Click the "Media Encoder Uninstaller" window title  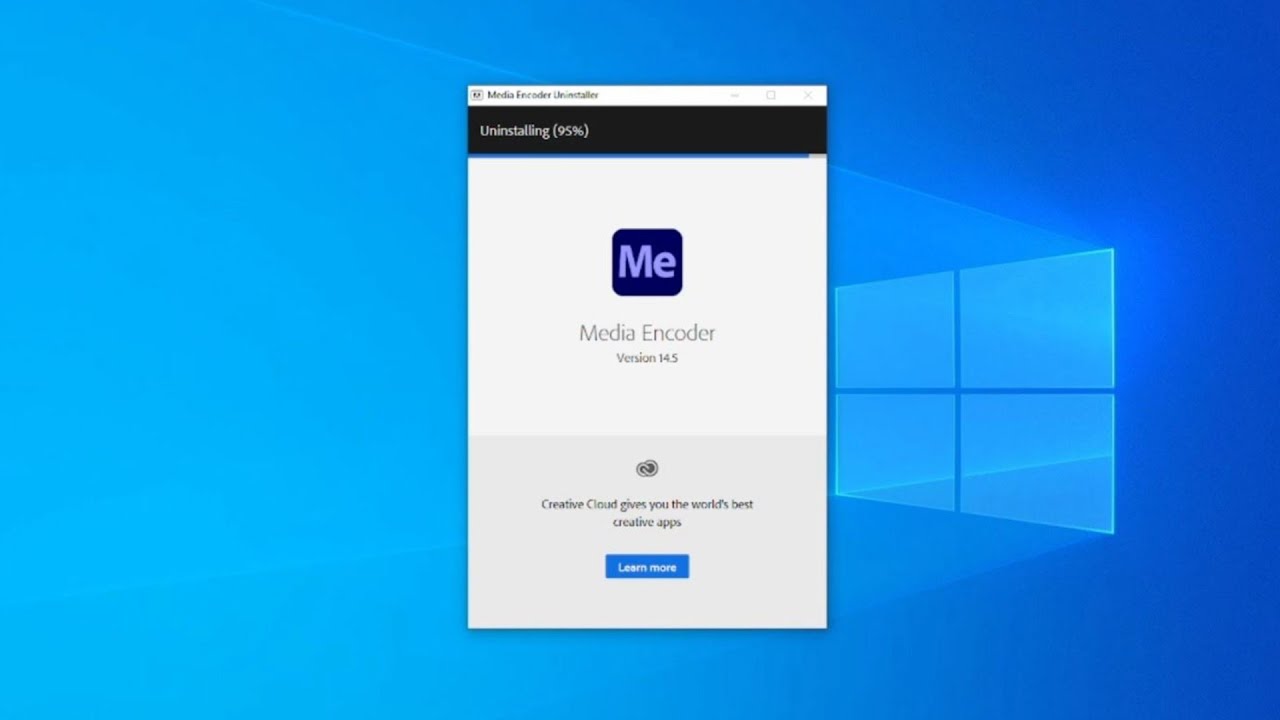(x=543, y=95)
